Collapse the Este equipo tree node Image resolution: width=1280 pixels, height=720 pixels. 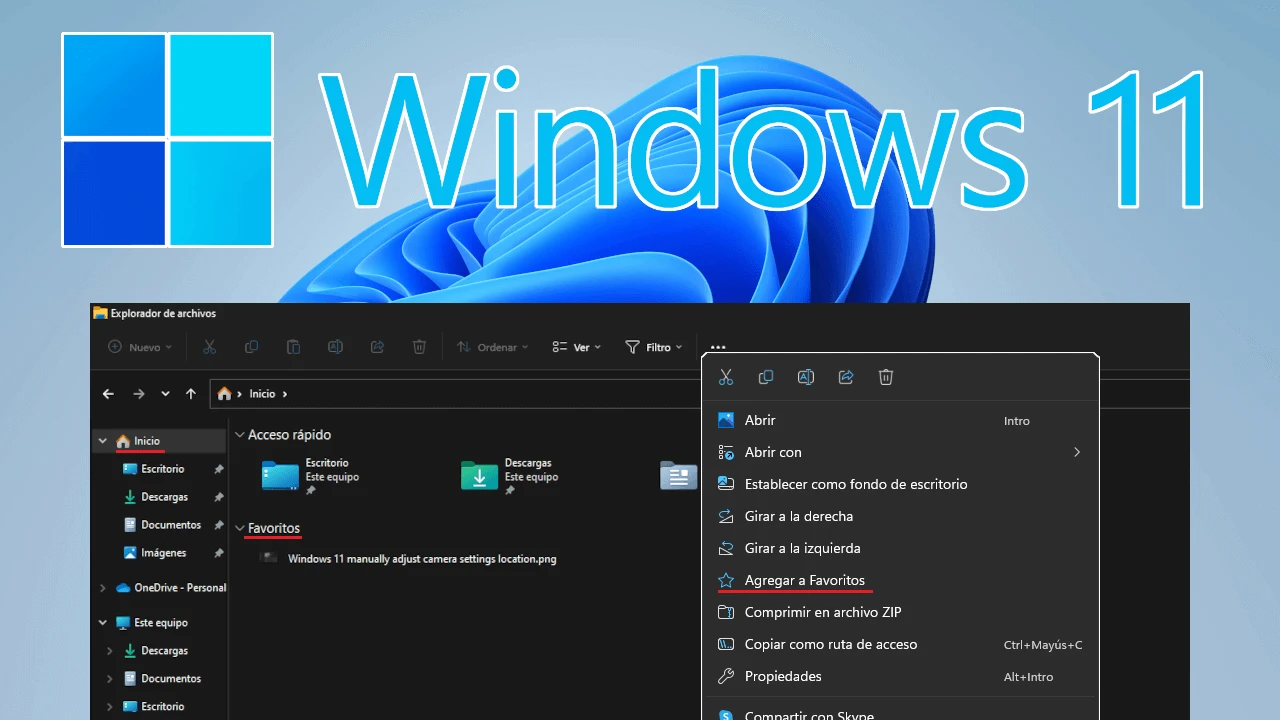pyautogui.click(x=103, y=622)
